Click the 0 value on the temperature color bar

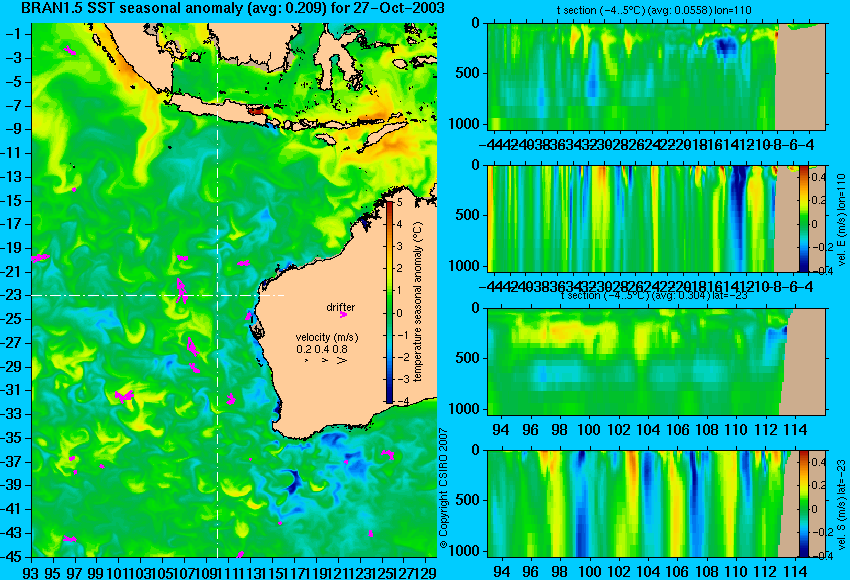coord(400,313)
